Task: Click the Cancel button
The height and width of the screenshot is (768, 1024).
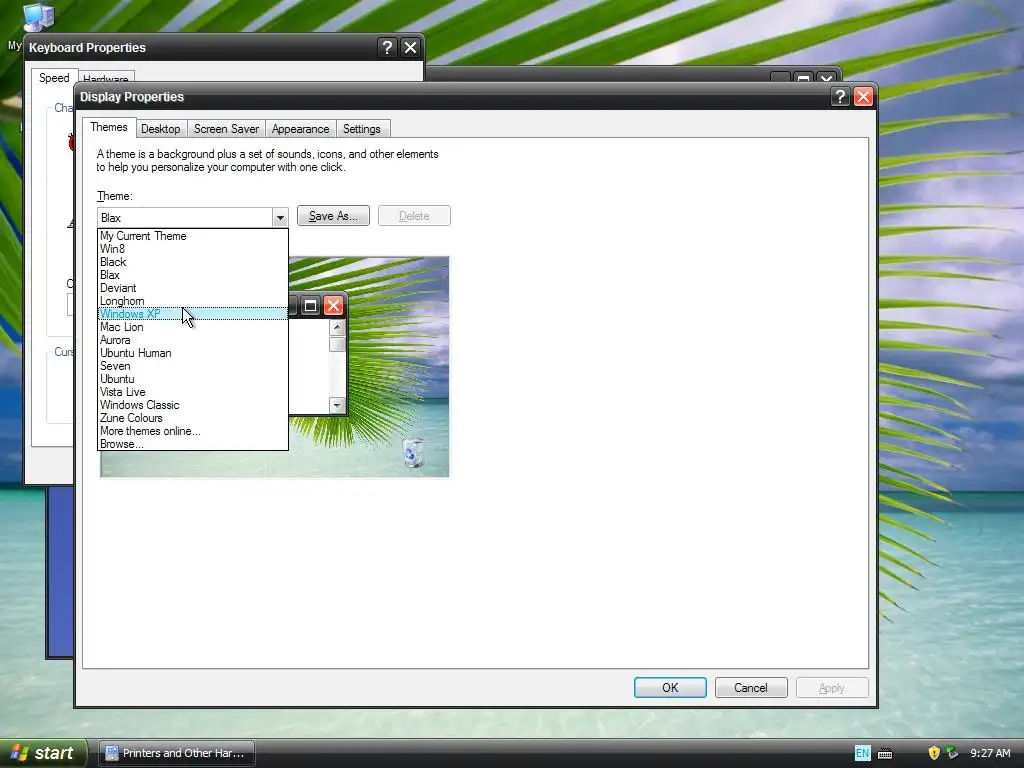Action: 751,688
